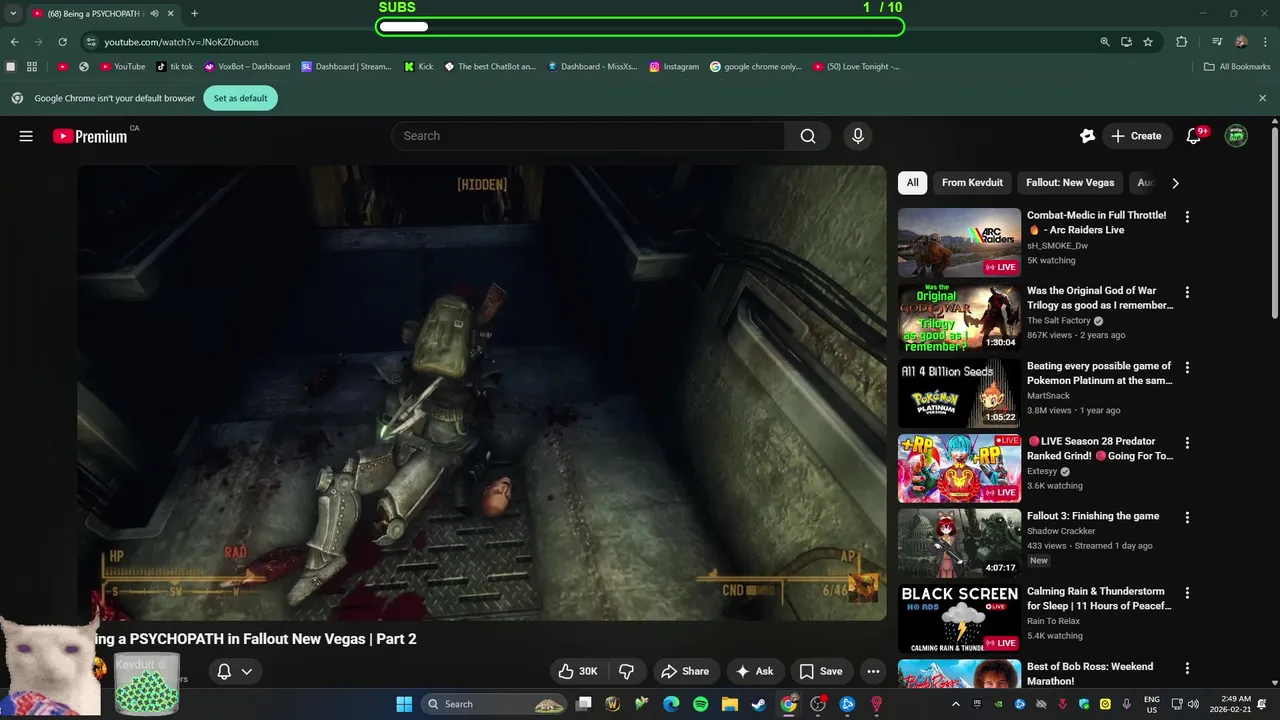This screenshot has width=1280, height=720.
Task: Switch to the Being a PSYCHOPATH tab
Action: point(102,14)
